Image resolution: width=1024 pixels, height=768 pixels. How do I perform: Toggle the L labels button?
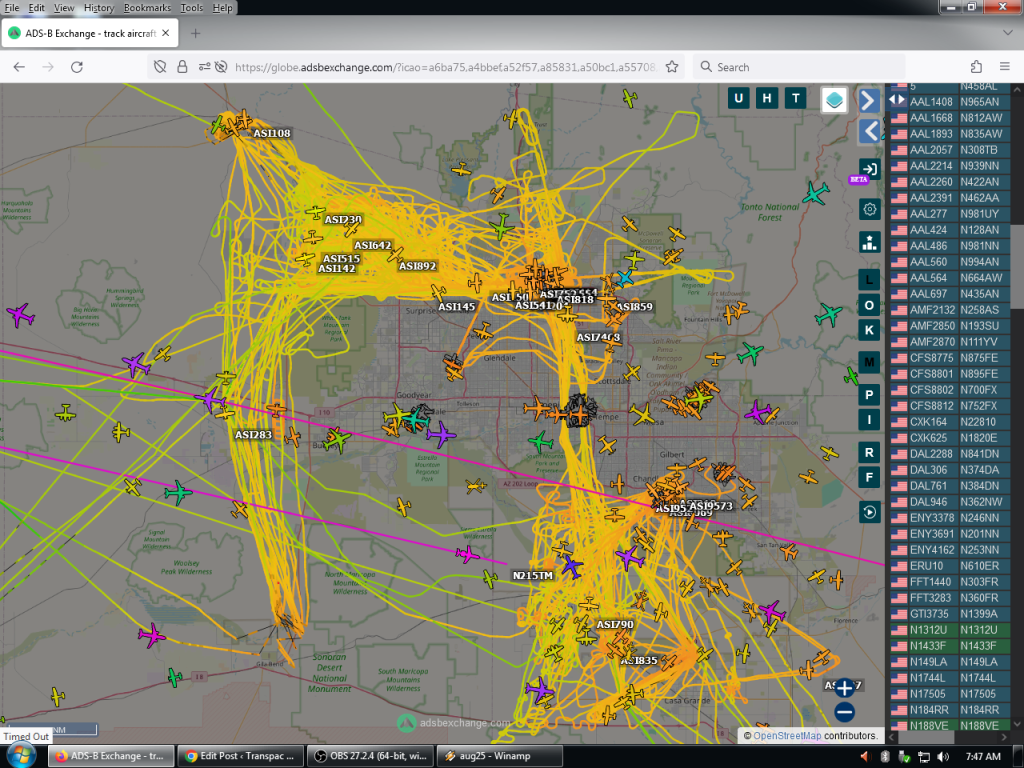coord(869,280)
